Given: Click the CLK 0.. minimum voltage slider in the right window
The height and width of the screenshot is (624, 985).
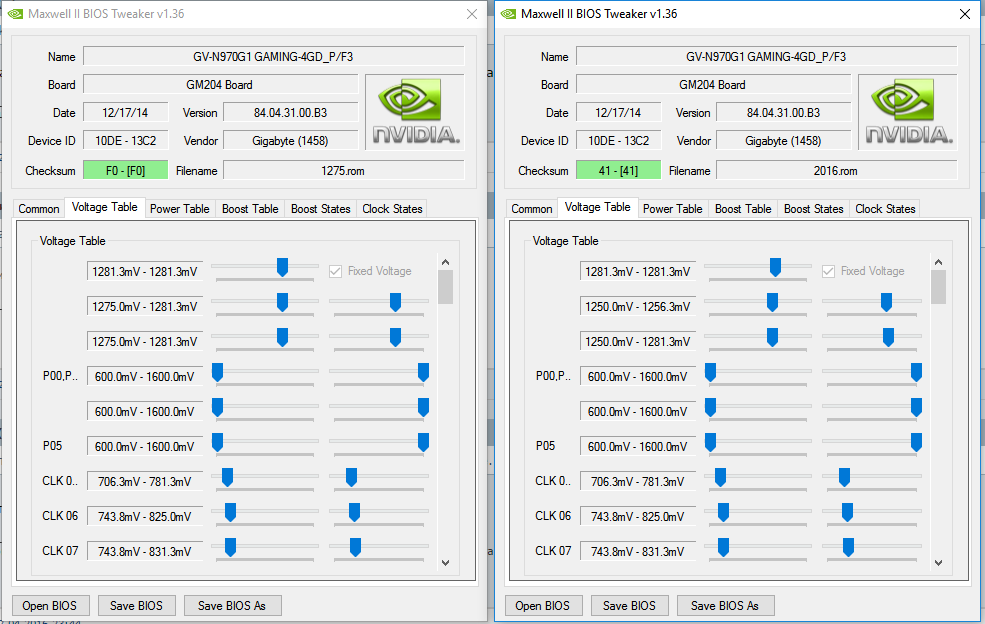Looking at the screenshot, I should pyautogui.click(x=721, y=478).
